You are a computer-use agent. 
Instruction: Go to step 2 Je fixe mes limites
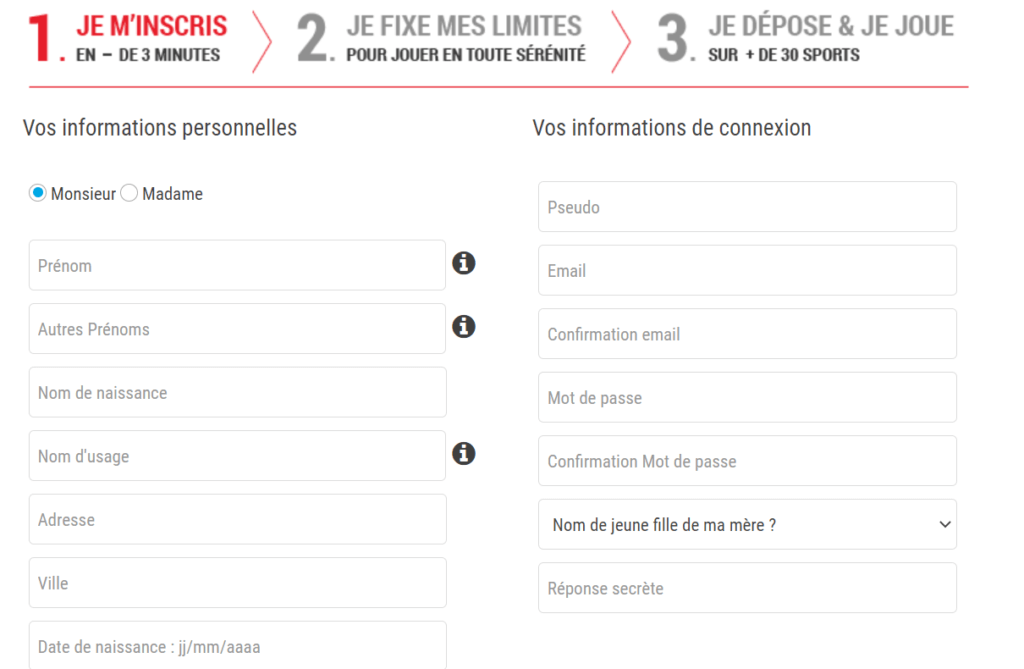pos(441,39)
